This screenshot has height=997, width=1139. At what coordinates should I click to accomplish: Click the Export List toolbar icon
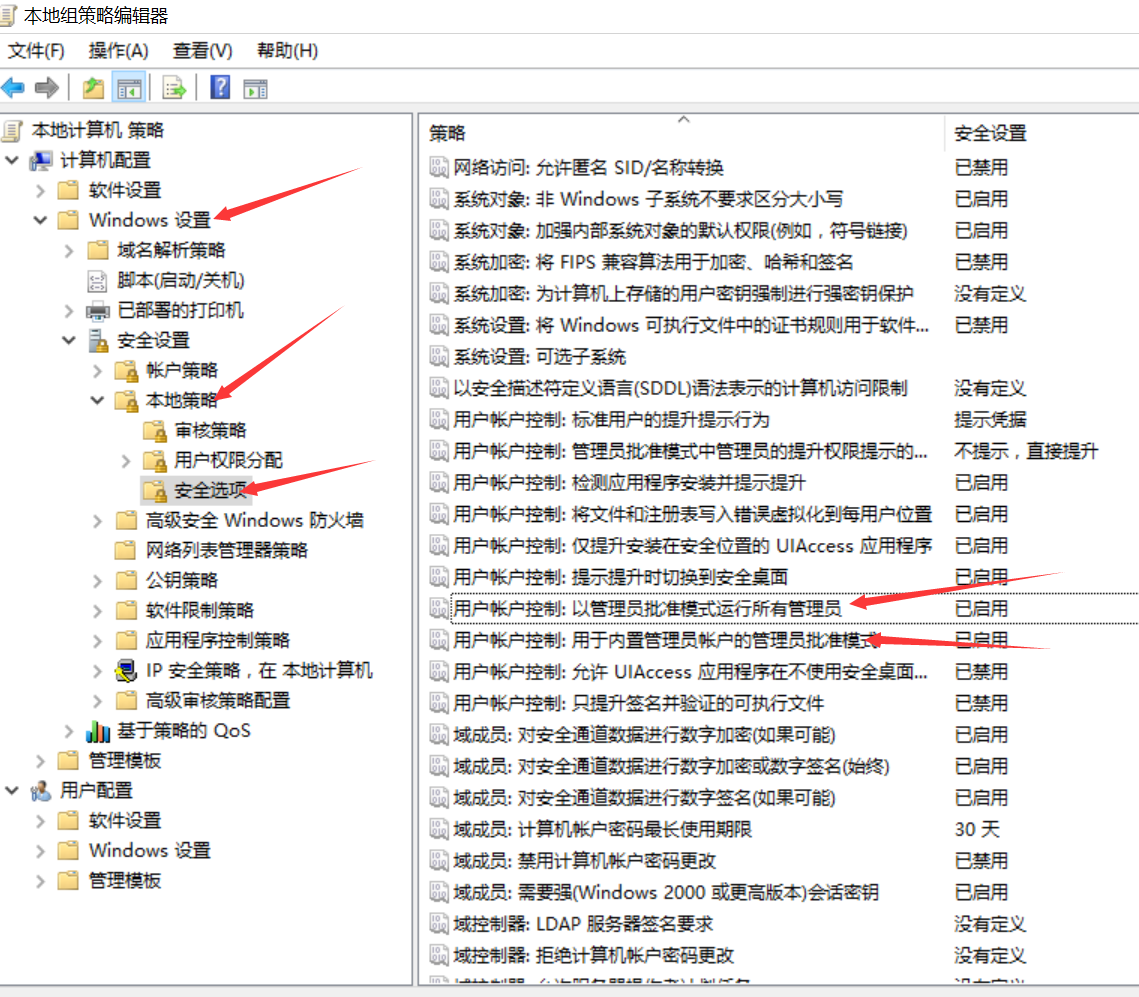point(175,88)
